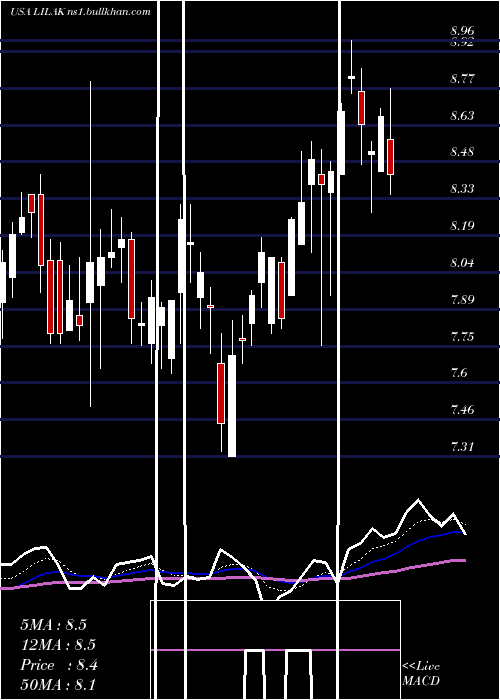This screenshot has height=700, width=500.
Task: Click the 8.77 price axis label
Action: pos(462,79)
